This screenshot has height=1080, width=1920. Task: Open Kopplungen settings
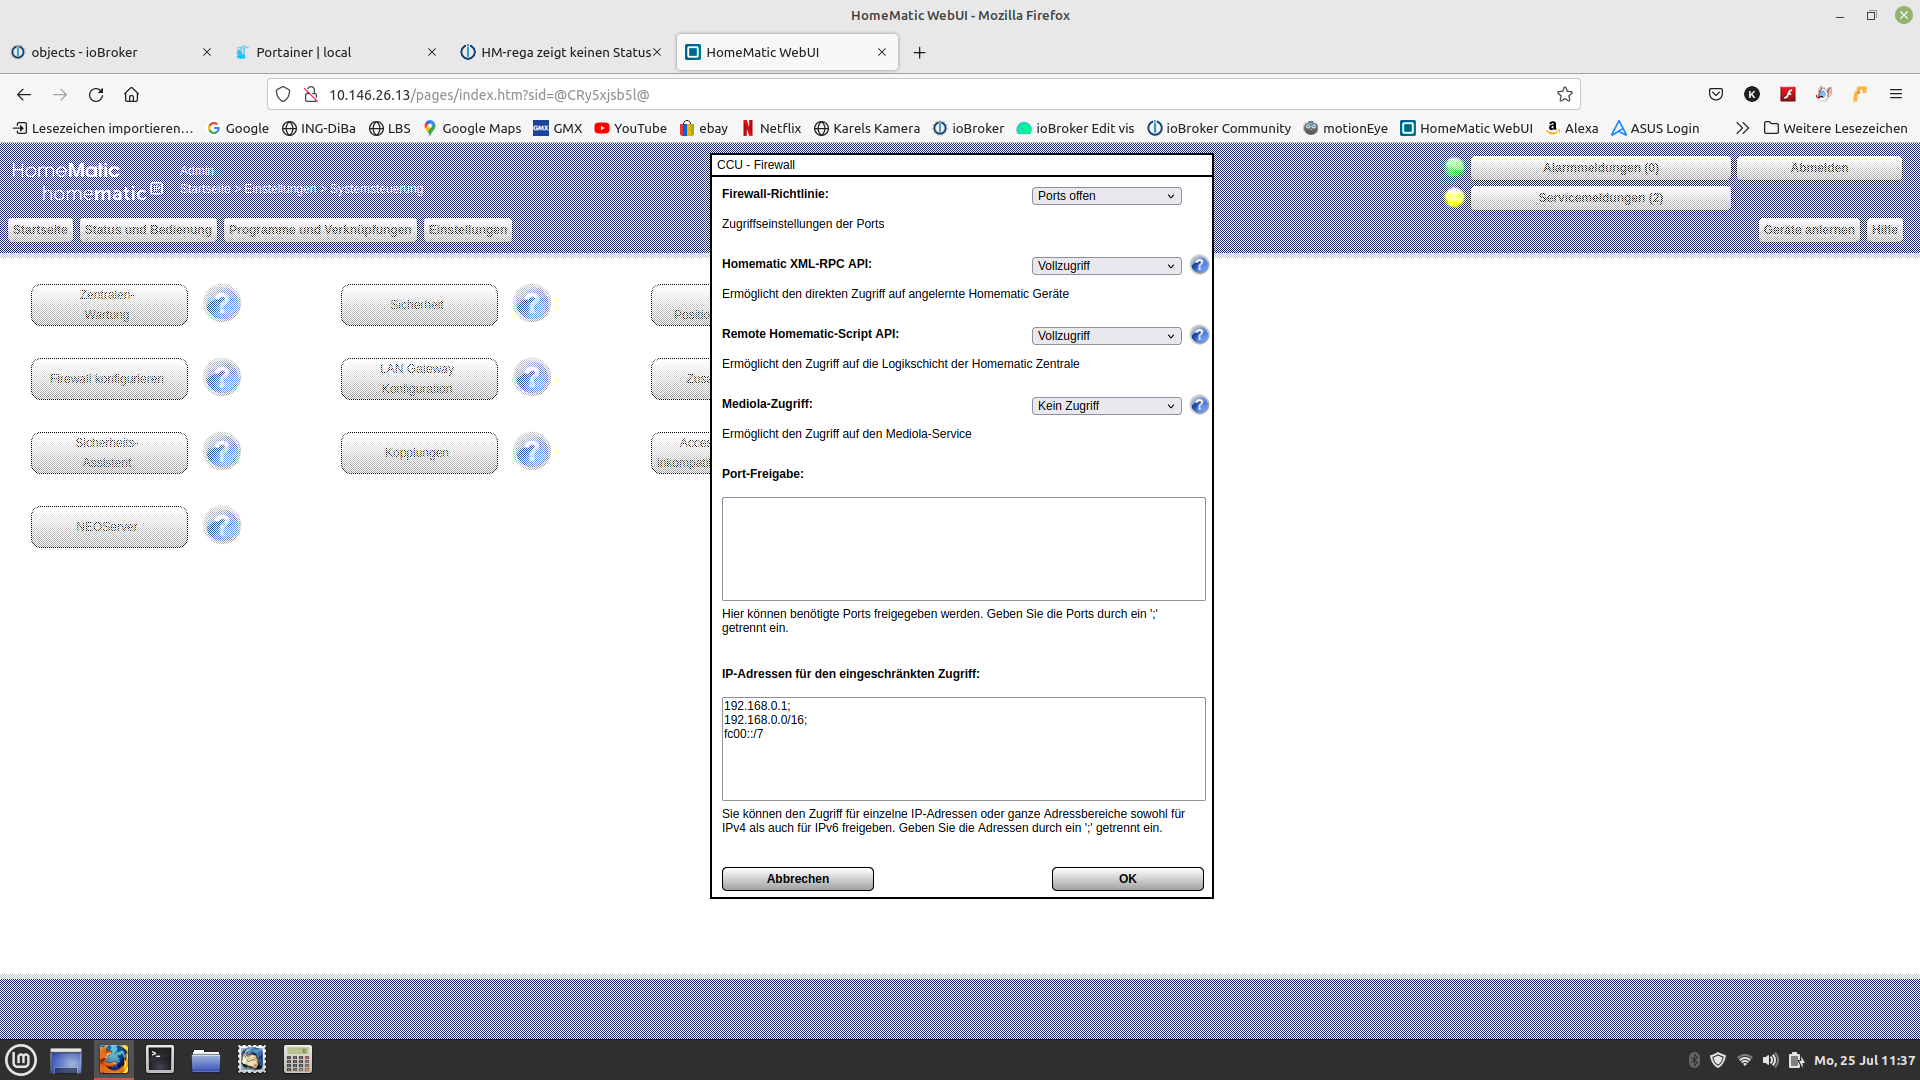(x=419, y=453)
